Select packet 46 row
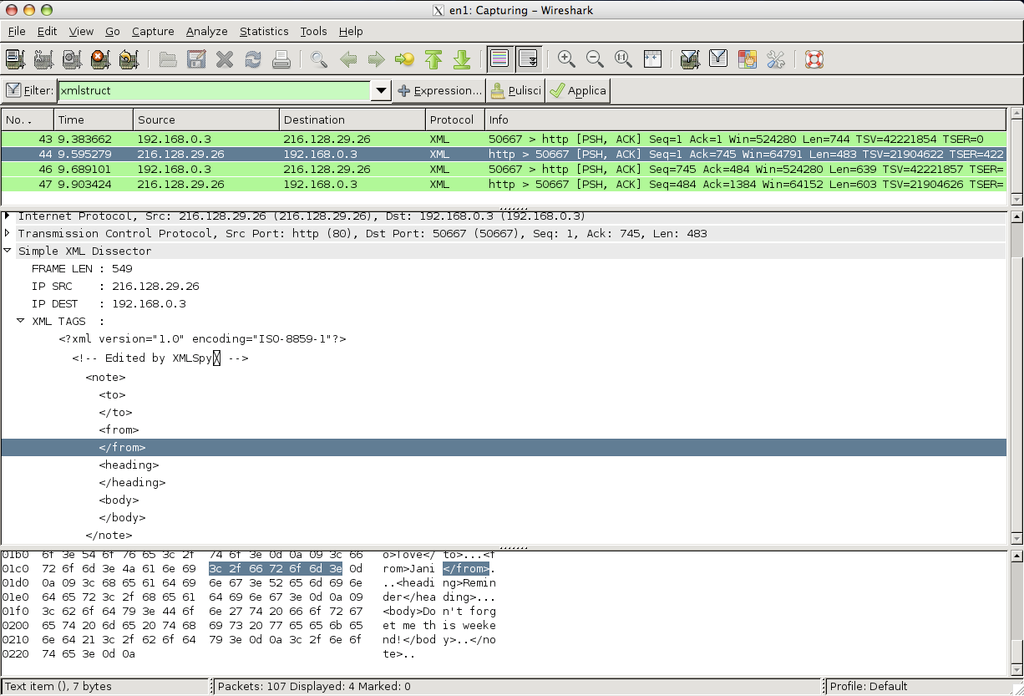Image resolution: width=1024 pixels, height=696 pixels. 504,169
